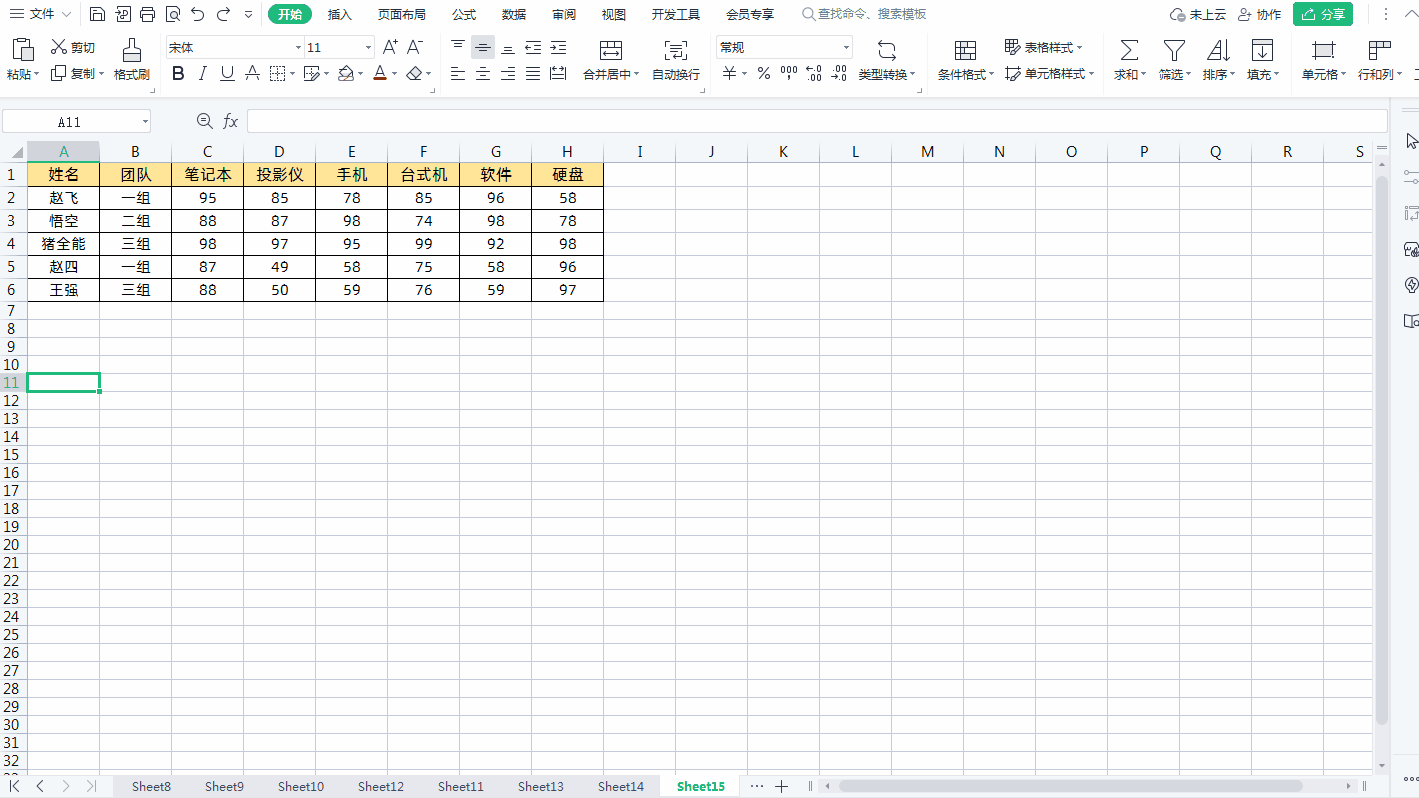The height and width of the screenshot is (798, 1419).
Task: Redo the last undone action
Action: pos(223,14)
